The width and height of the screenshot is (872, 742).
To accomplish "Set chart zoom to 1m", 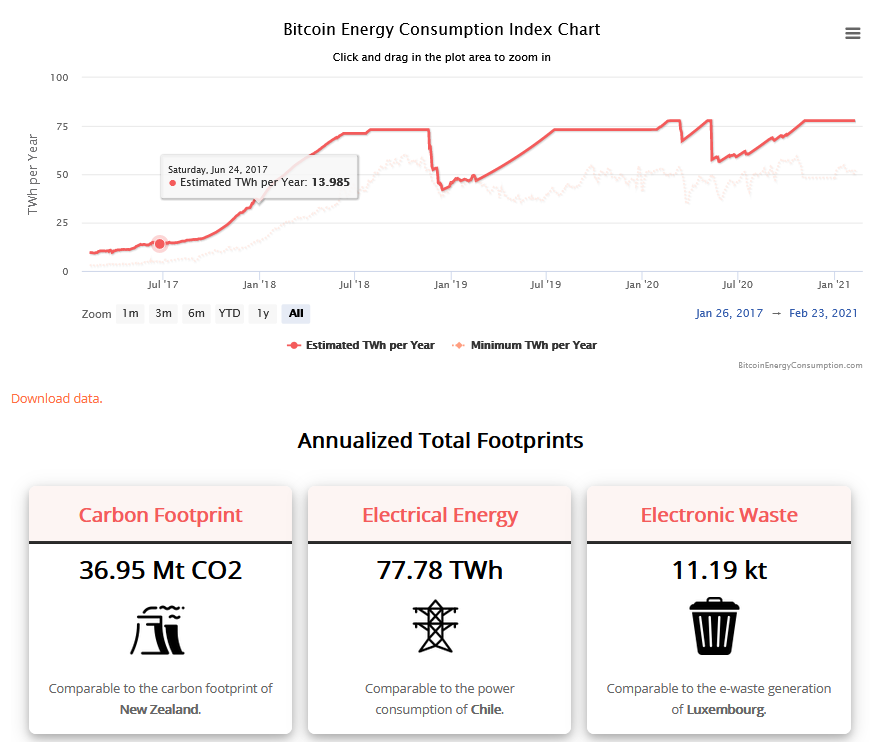I will (x=130, y=314).
